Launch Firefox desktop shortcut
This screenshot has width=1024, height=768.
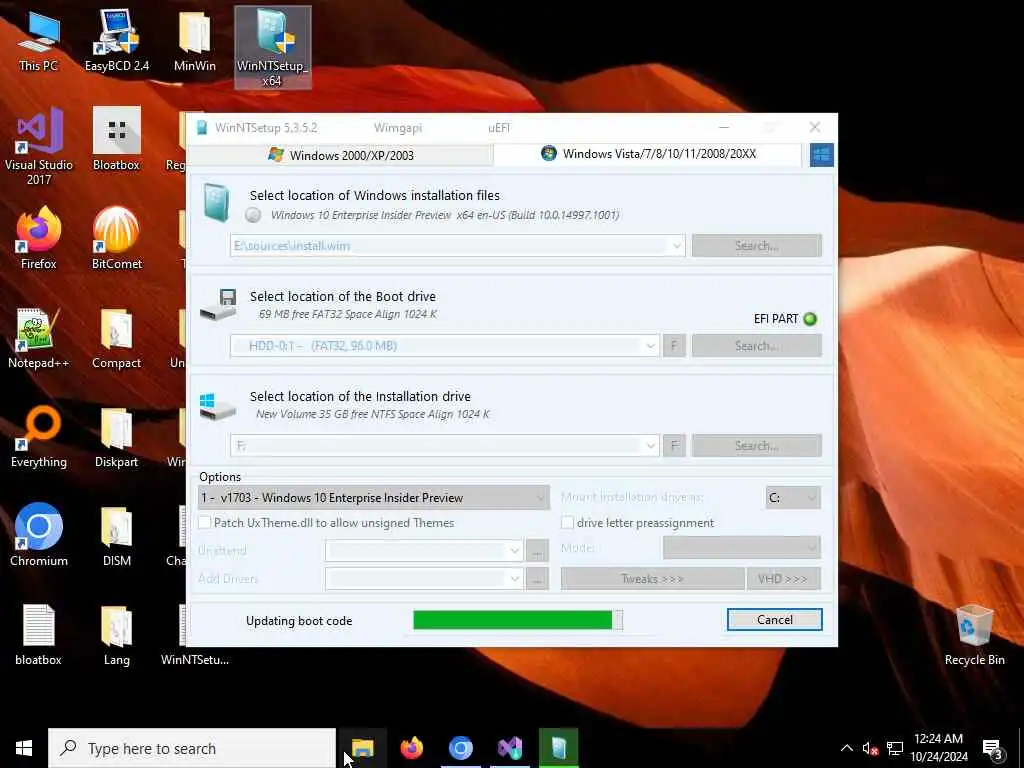point(39,238)
